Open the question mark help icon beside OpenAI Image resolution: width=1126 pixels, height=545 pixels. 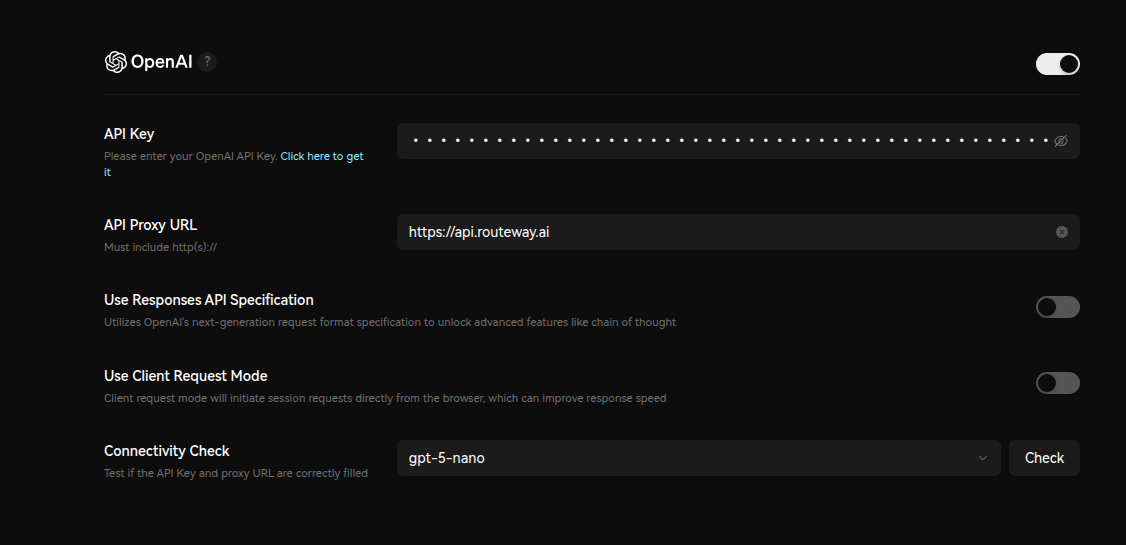[207, 62]
